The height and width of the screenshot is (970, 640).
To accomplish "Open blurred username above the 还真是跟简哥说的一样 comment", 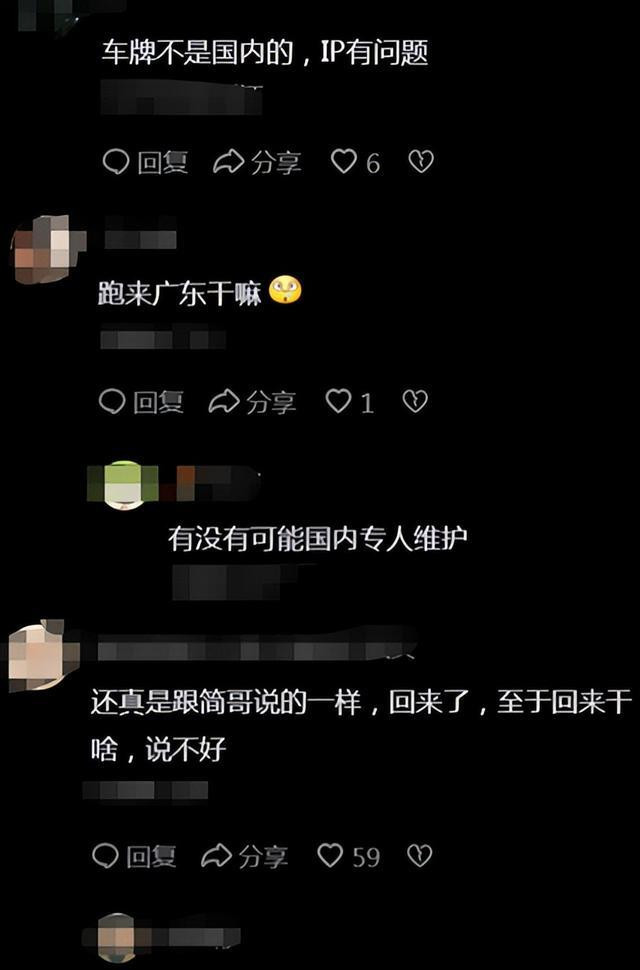I will click(x=254, y=650).
